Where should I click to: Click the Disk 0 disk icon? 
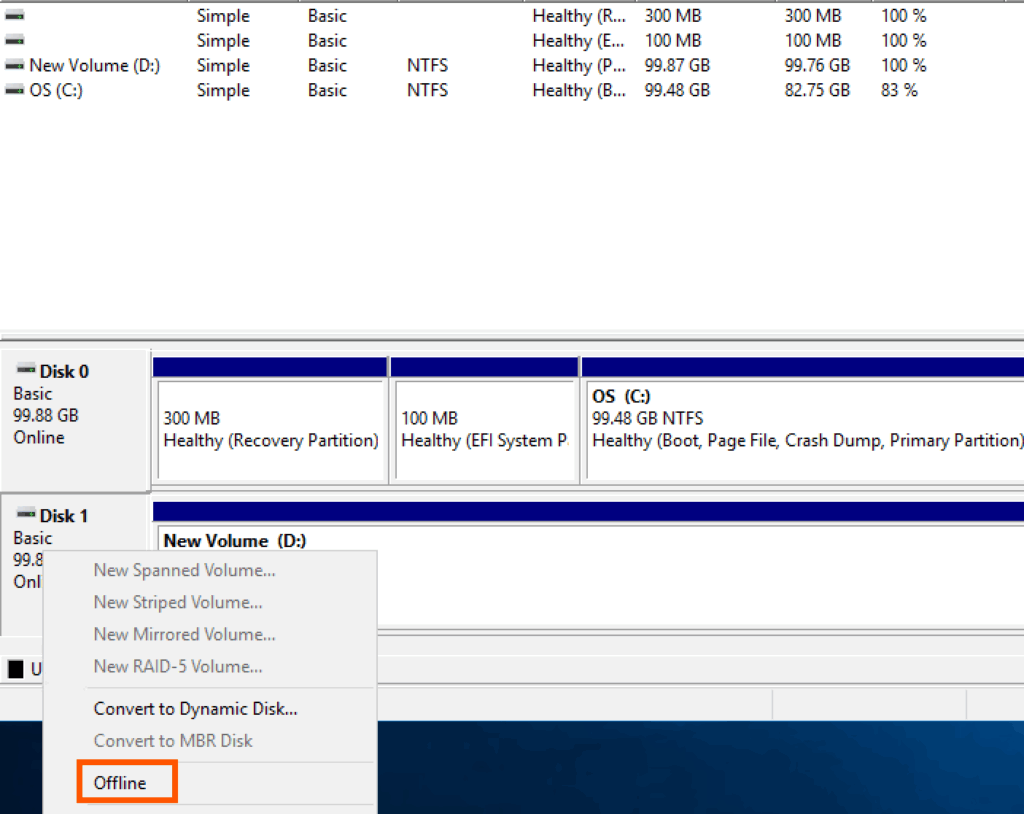coord(26,370)
